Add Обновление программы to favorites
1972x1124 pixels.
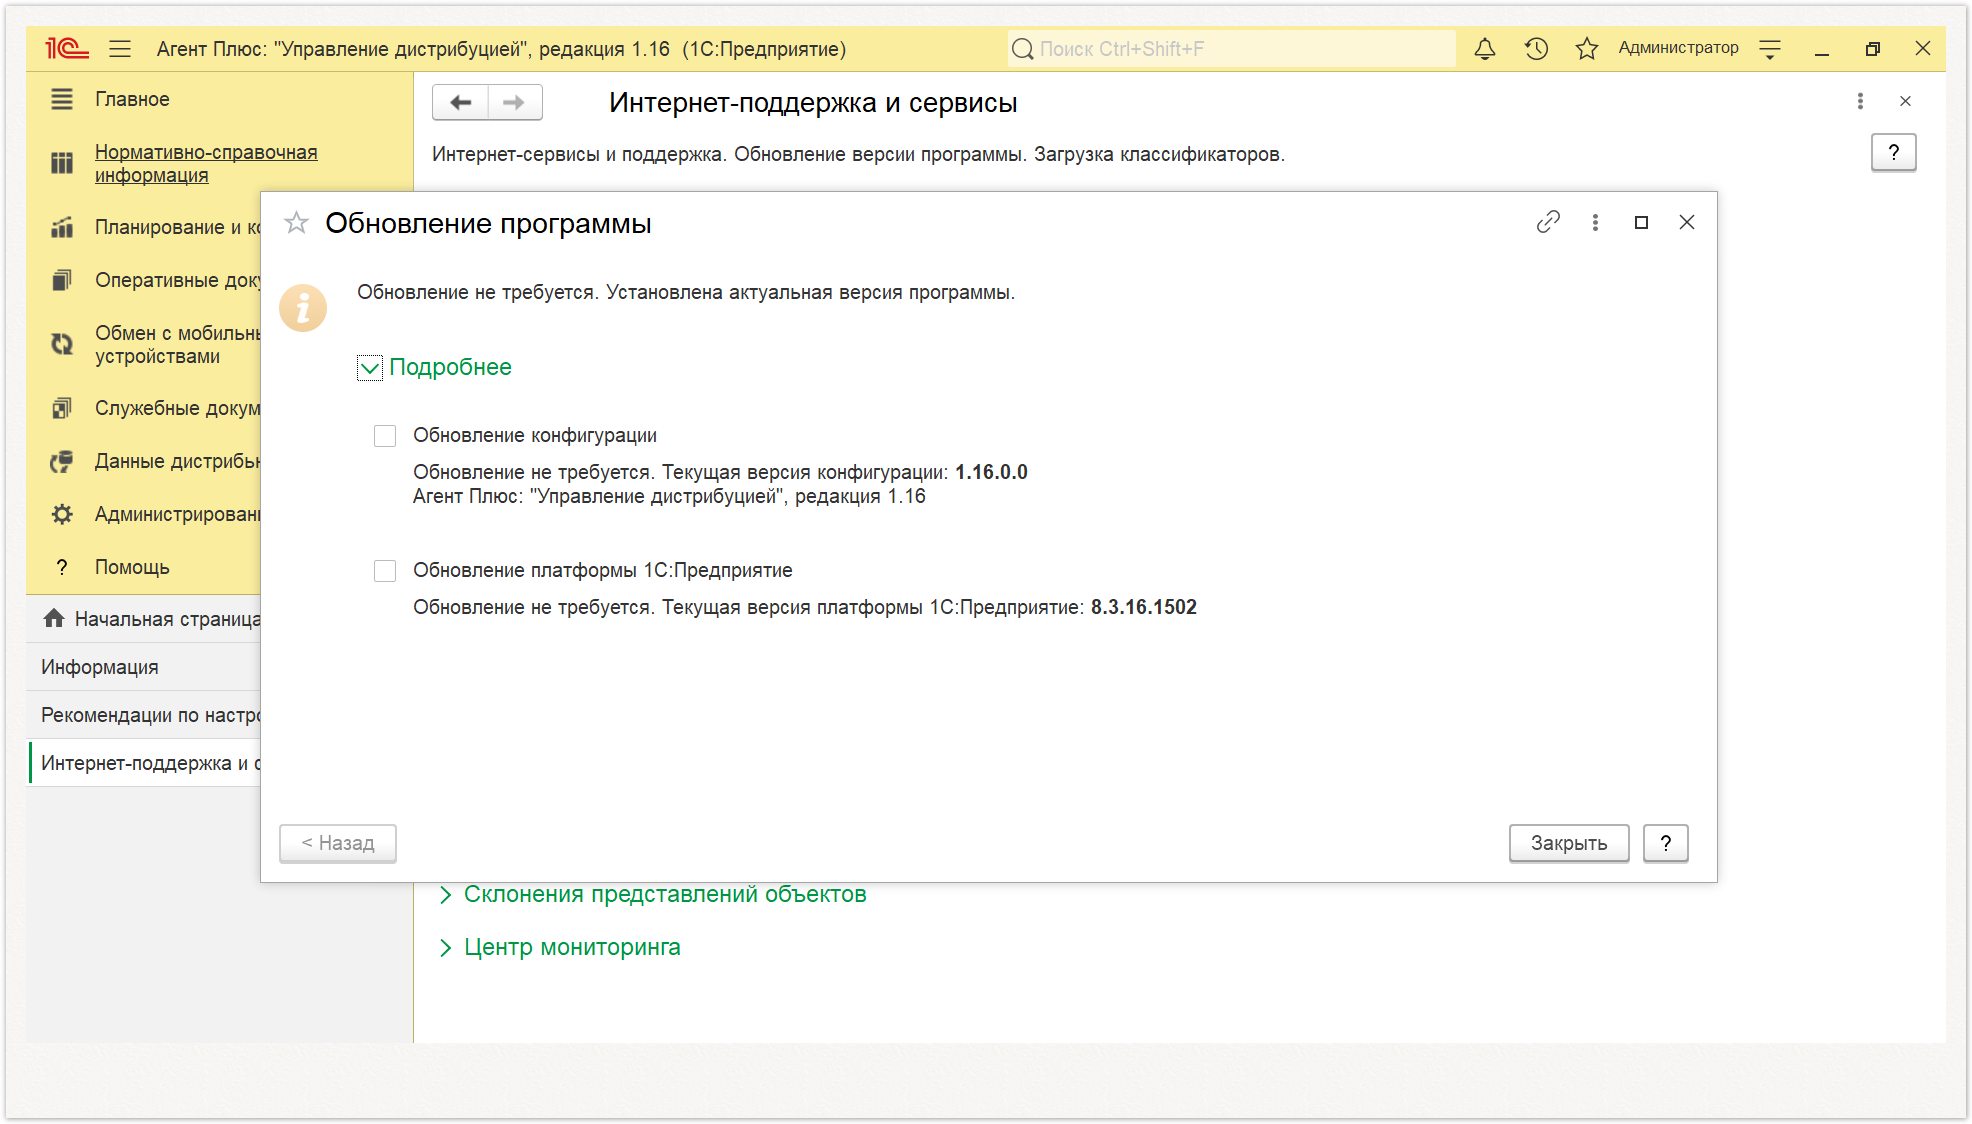coord(296,222)
